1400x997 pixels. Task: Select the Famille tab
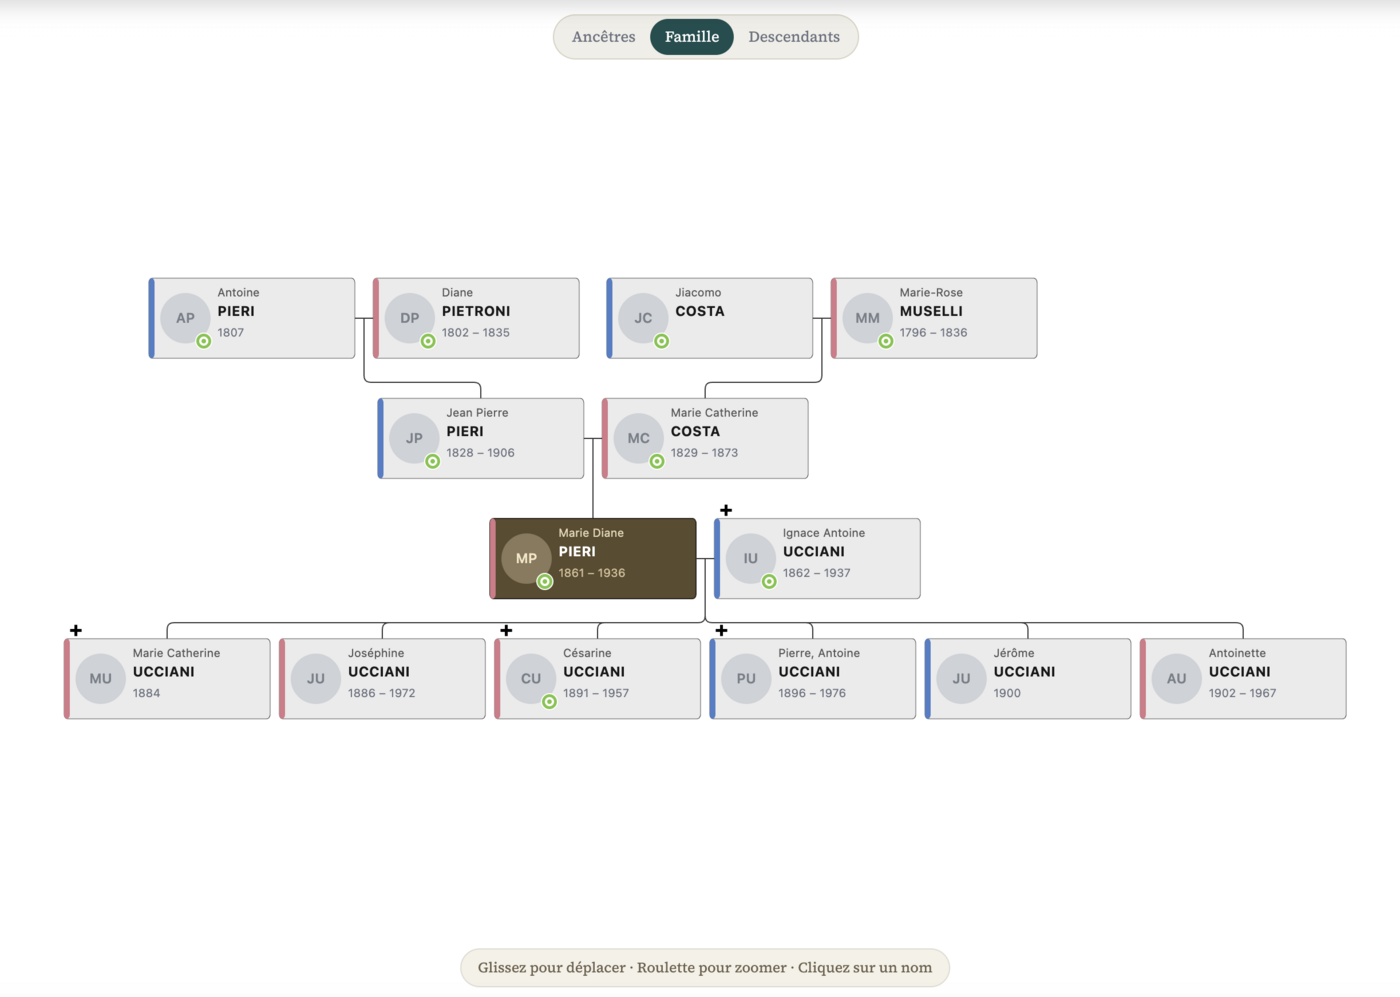coord(692,37)
